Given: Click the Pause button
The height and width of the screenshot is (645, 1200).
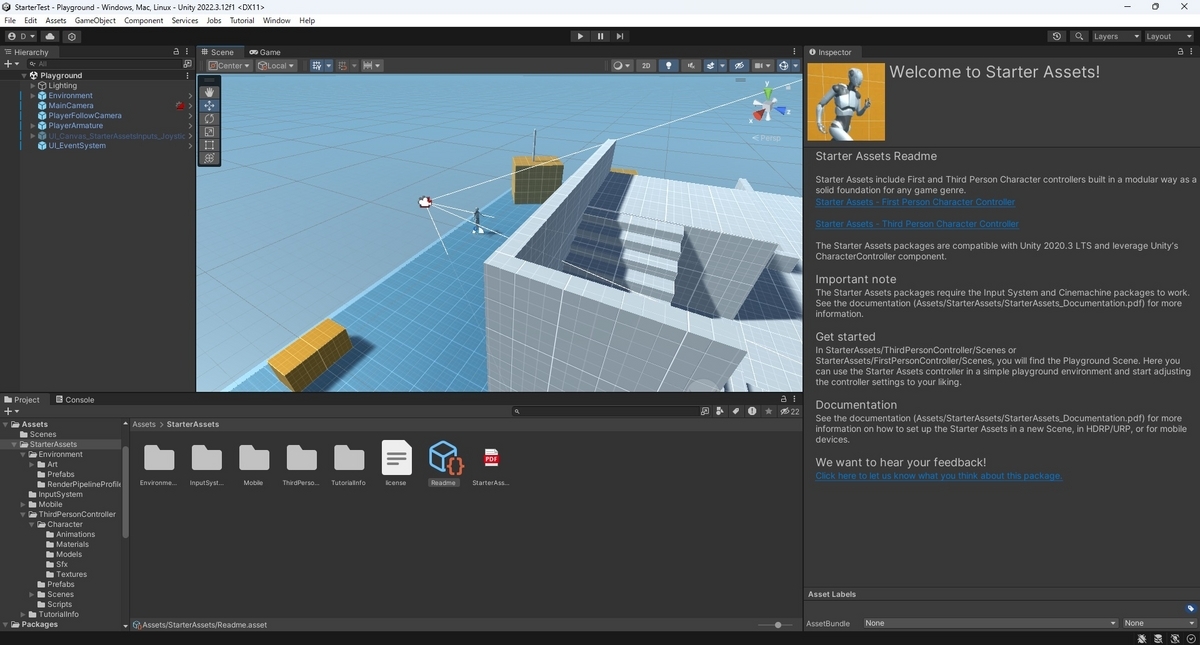Looking at the screenshot, I should 600,36.
